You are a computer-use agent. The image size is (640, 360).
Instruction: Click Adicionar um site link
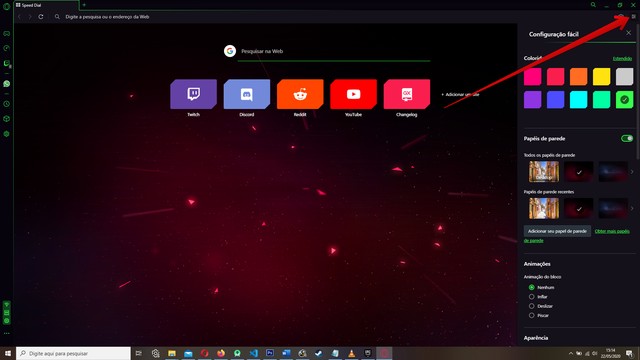coord(460,94)
